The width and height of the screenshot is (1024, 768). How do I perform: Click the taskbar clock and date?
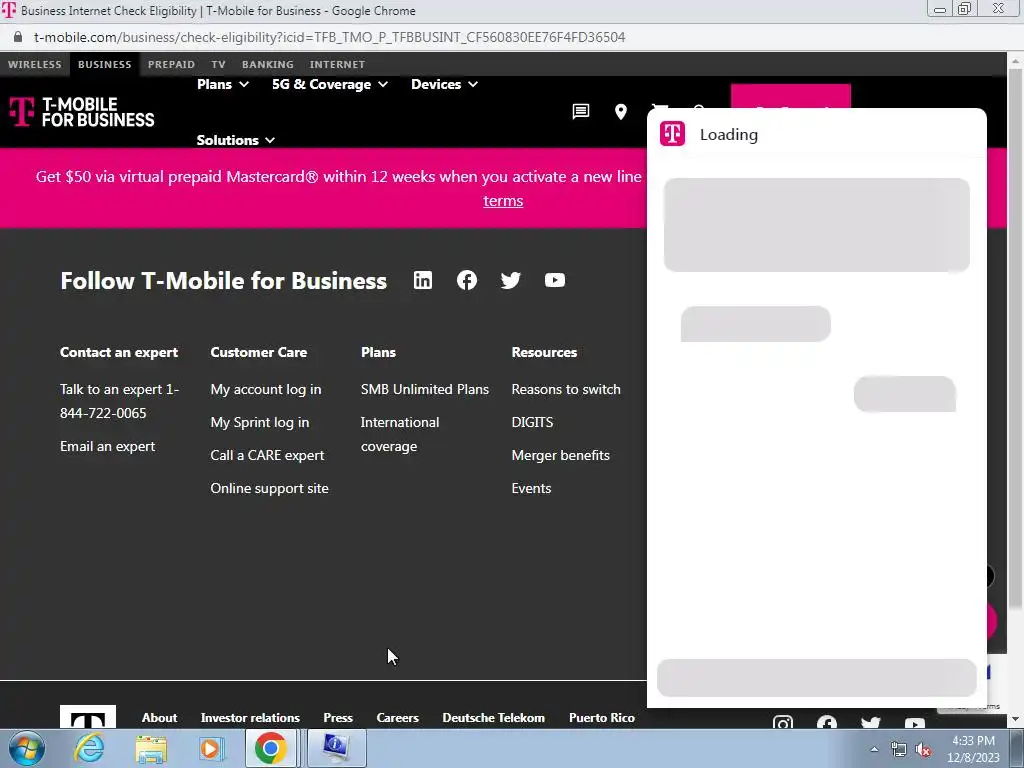coord(973,749)
